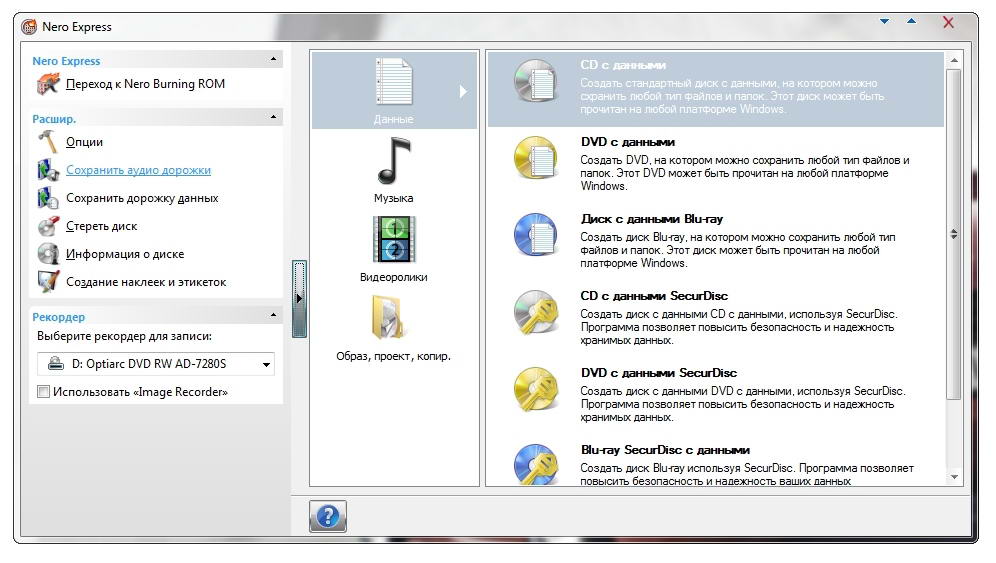Click Сохранить аудио дорожки link
Screen dimensions: 996x563
[x=138, y=170]
